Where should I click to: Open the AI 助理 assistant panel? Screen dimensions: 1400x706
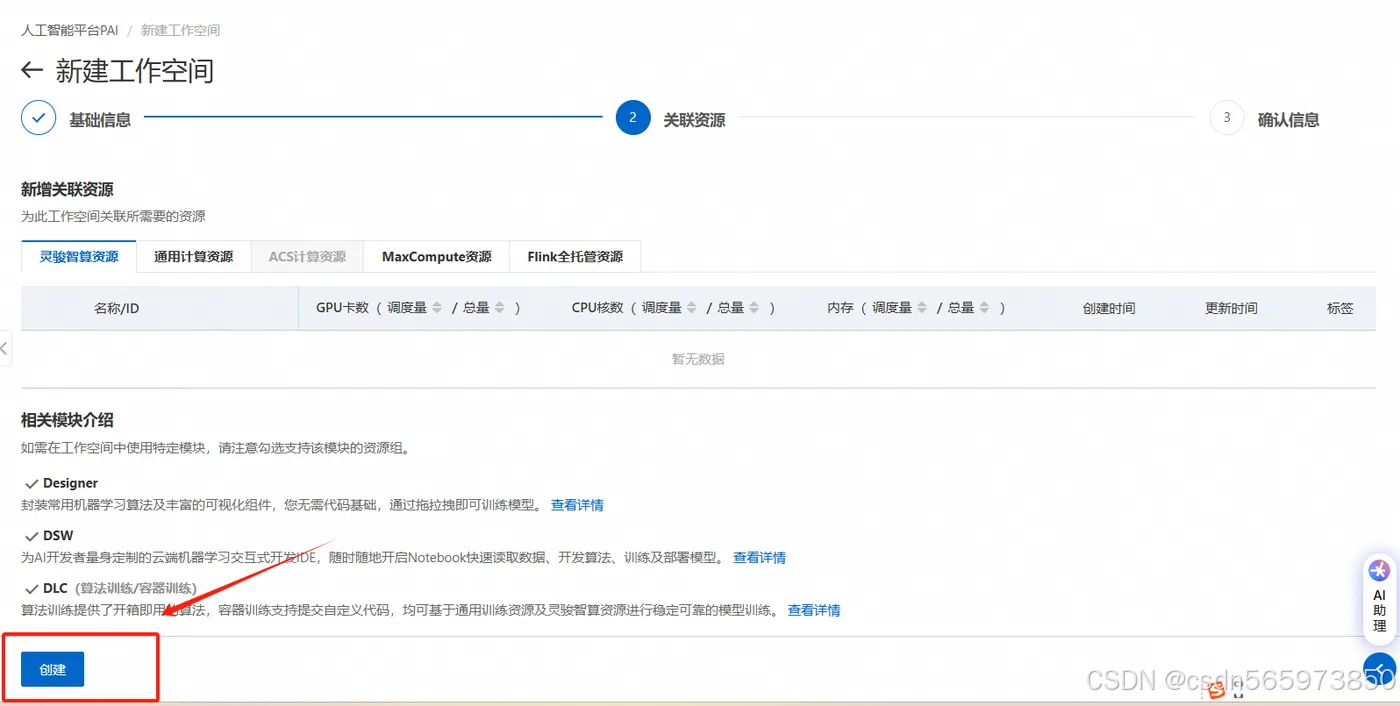pyautogui.click(x=1379, y=597)
